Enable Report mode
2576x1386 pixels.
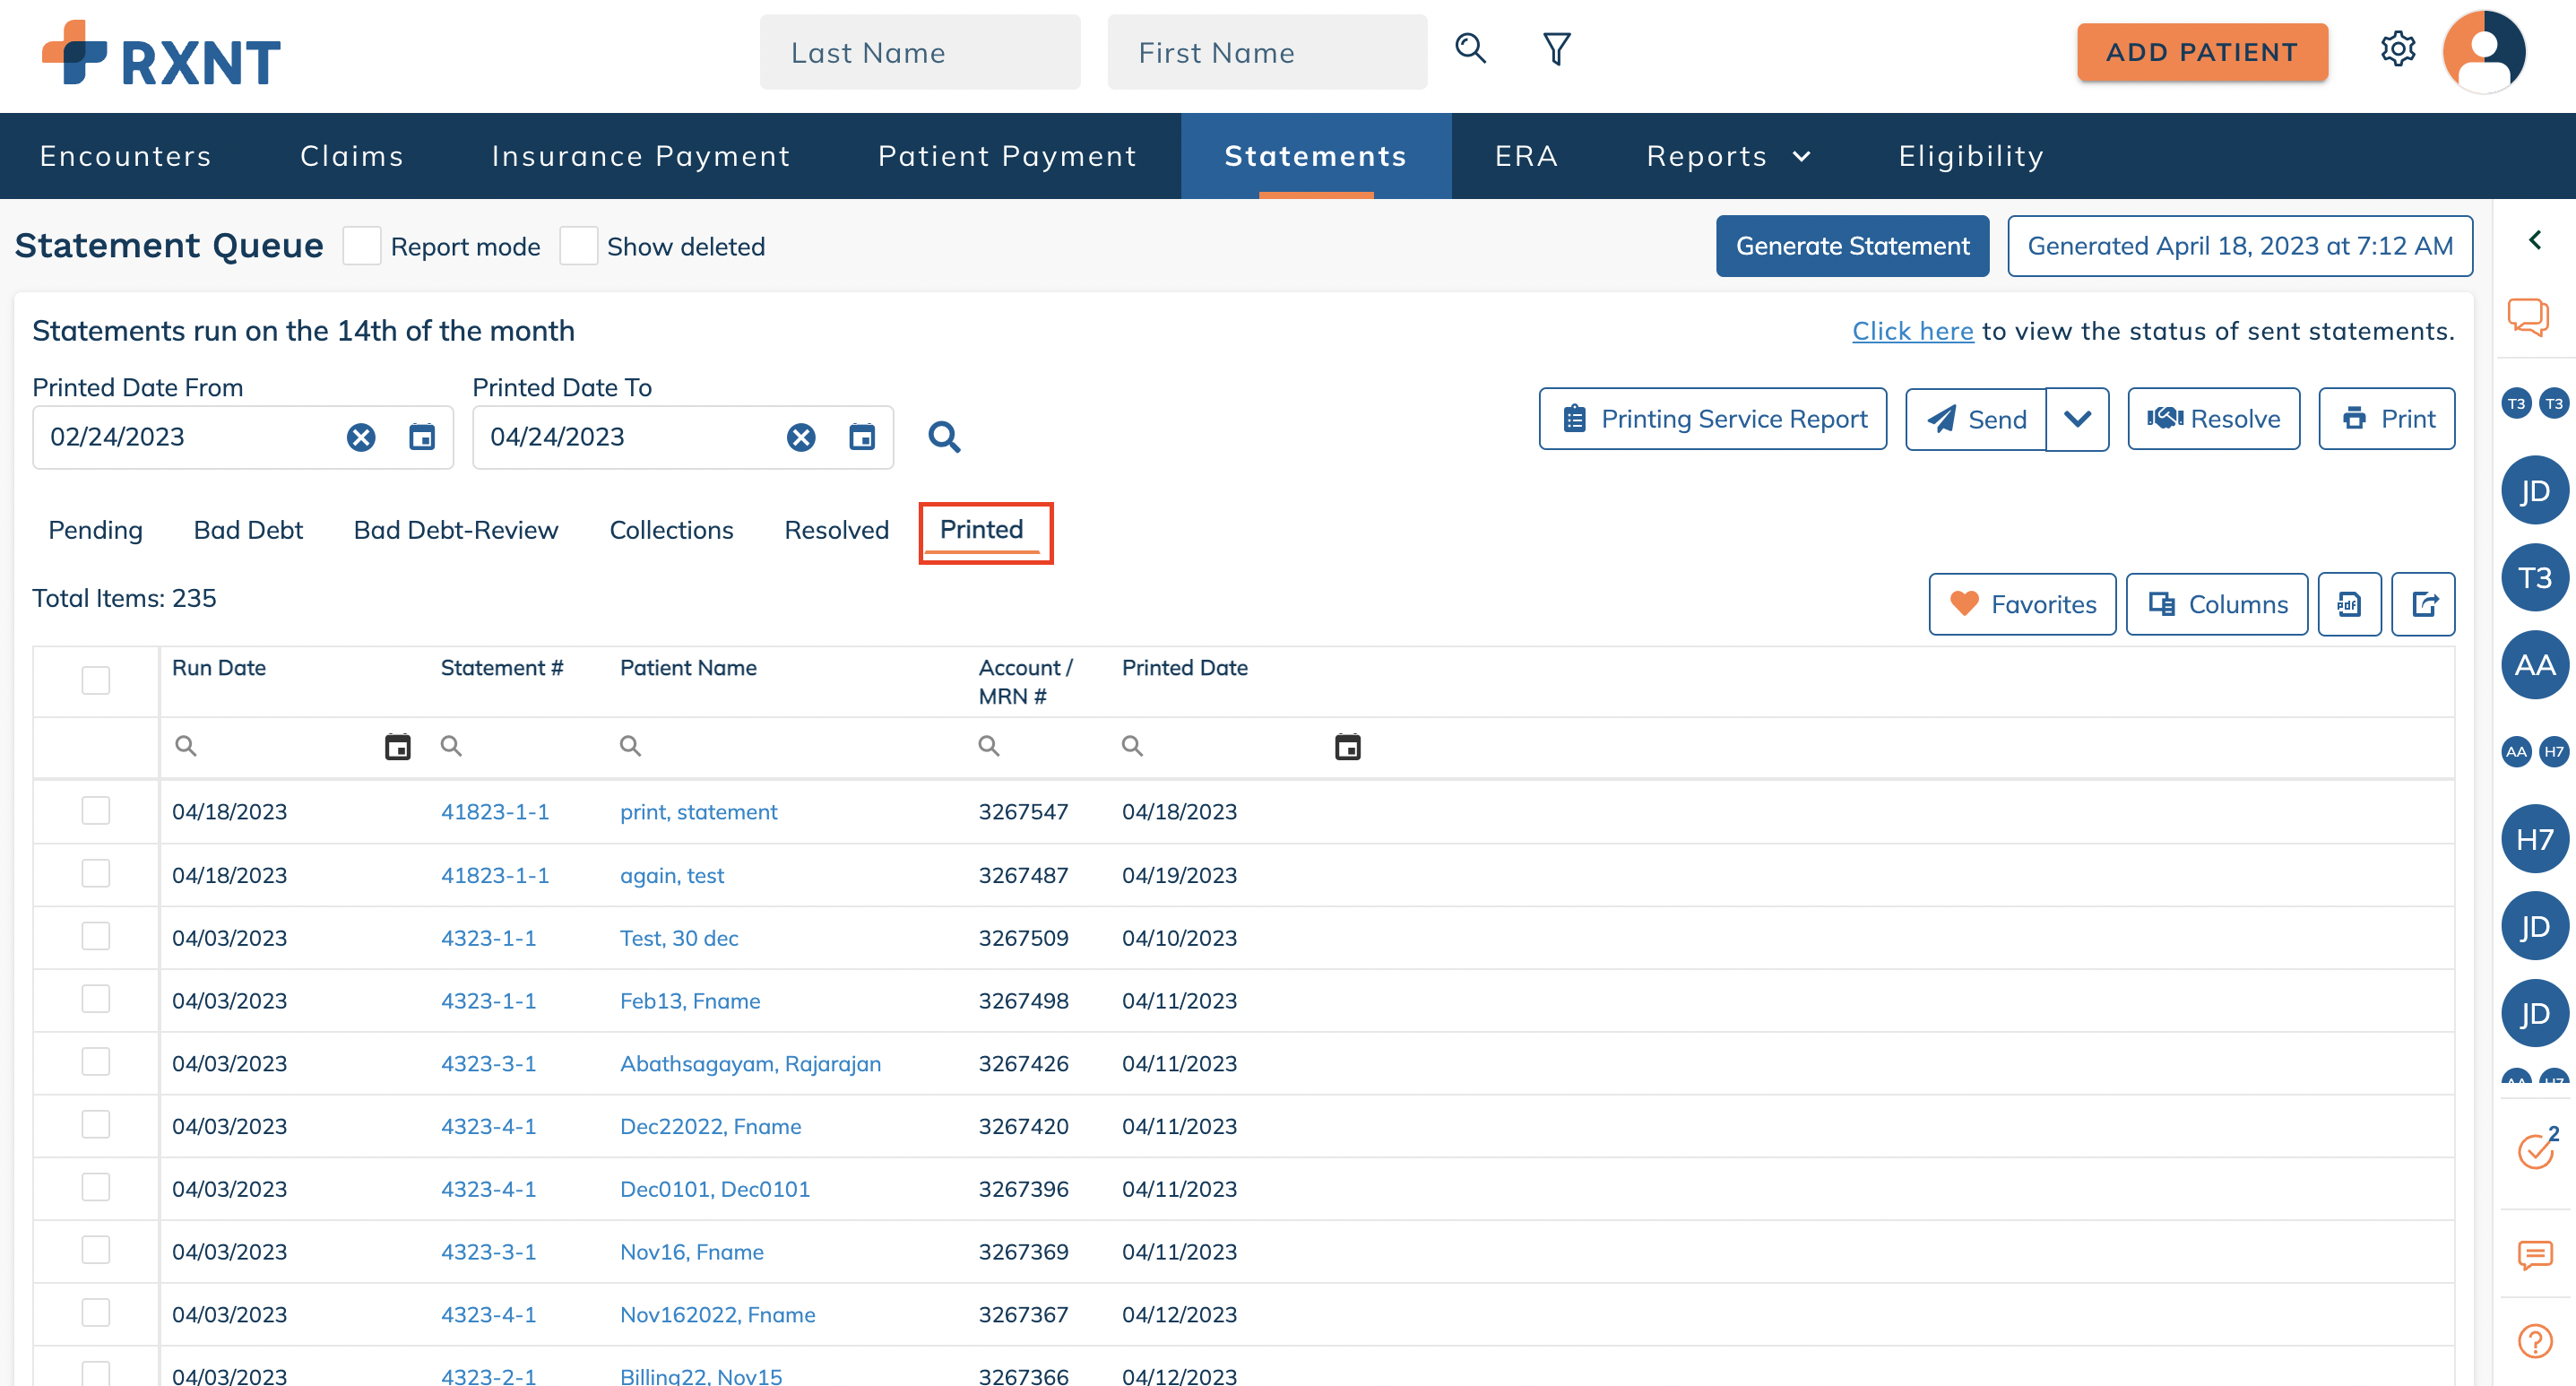coord(361,245)
